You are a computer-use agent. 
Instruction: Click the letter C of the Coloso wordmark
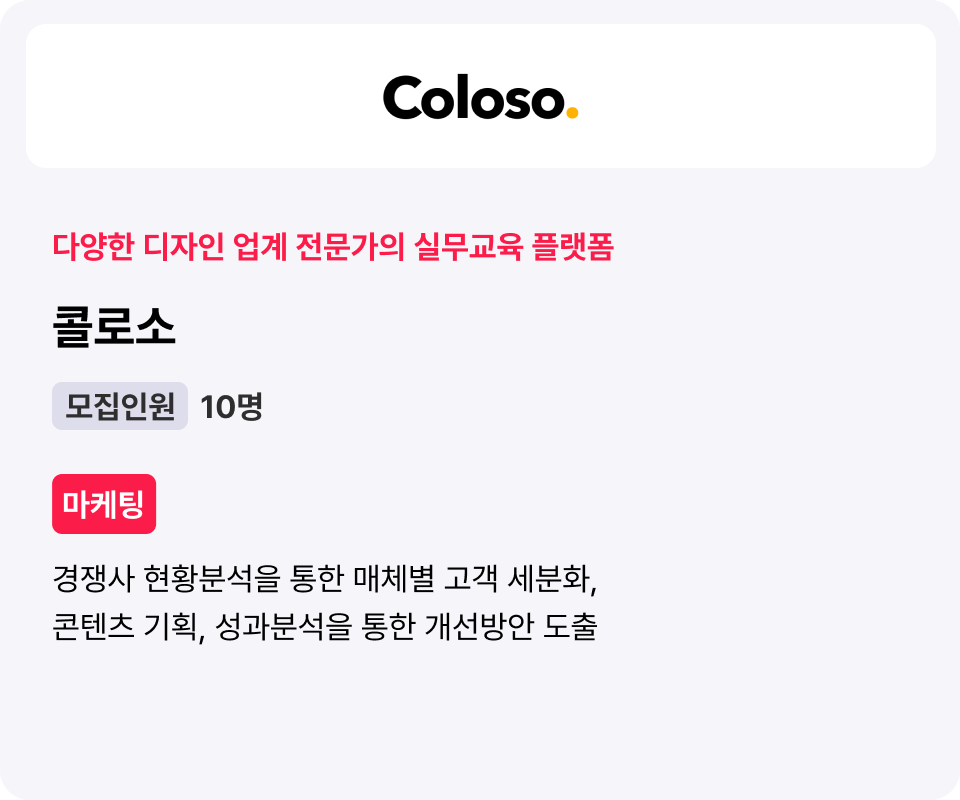pyautogui.click(x=404, y=98)
